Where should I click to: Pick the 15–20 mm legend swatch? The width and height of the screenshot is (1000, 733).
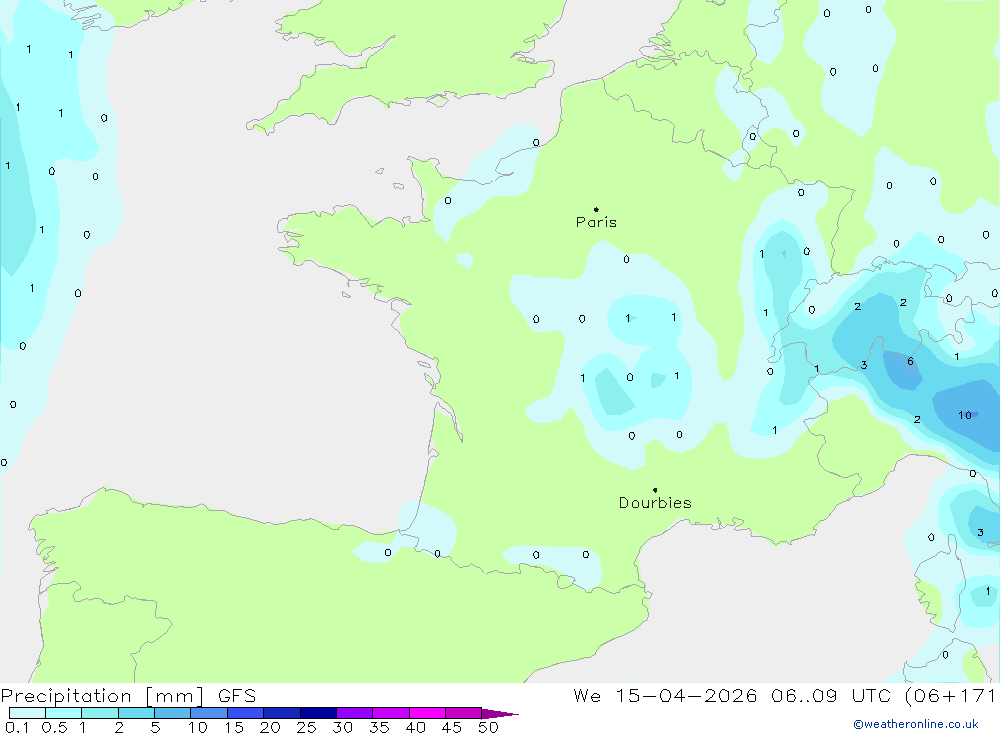(x=246, y=713)
